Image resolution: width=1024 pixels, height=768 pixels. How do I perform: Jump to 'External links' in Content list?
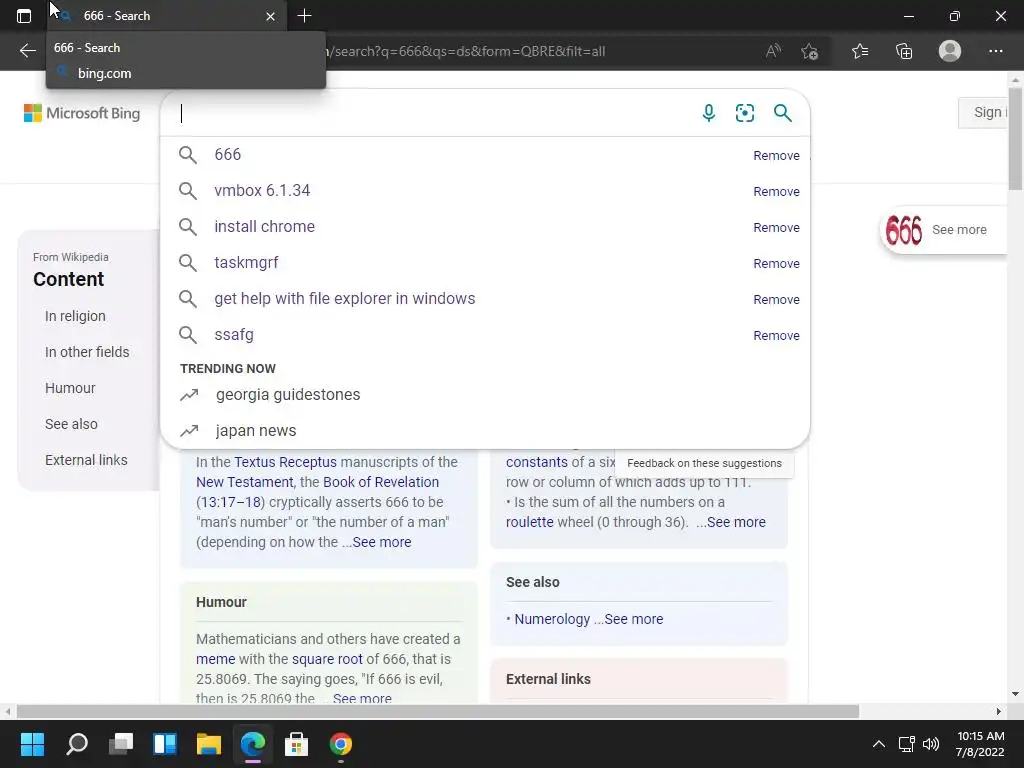pyautogui.click(x=86, y=460)
